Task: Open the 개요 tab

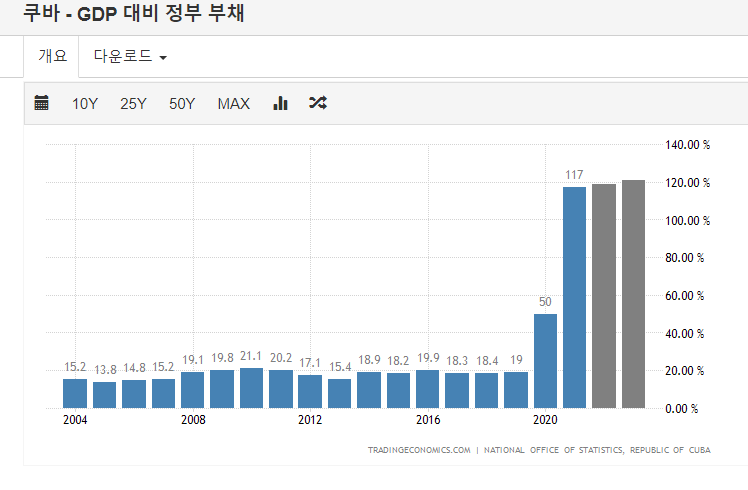Action: [52, 56]
